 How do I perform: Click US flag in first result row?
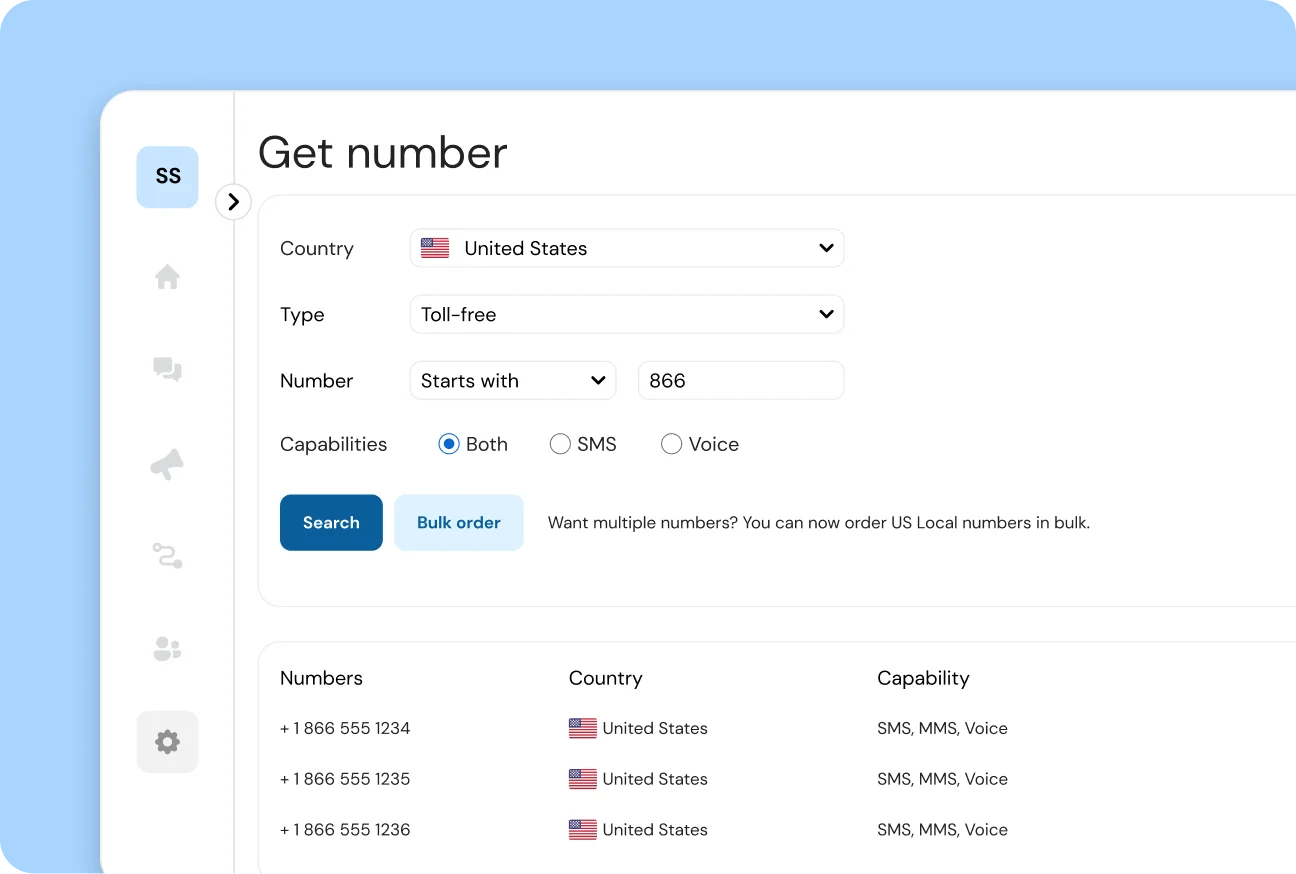click(582, 729)
